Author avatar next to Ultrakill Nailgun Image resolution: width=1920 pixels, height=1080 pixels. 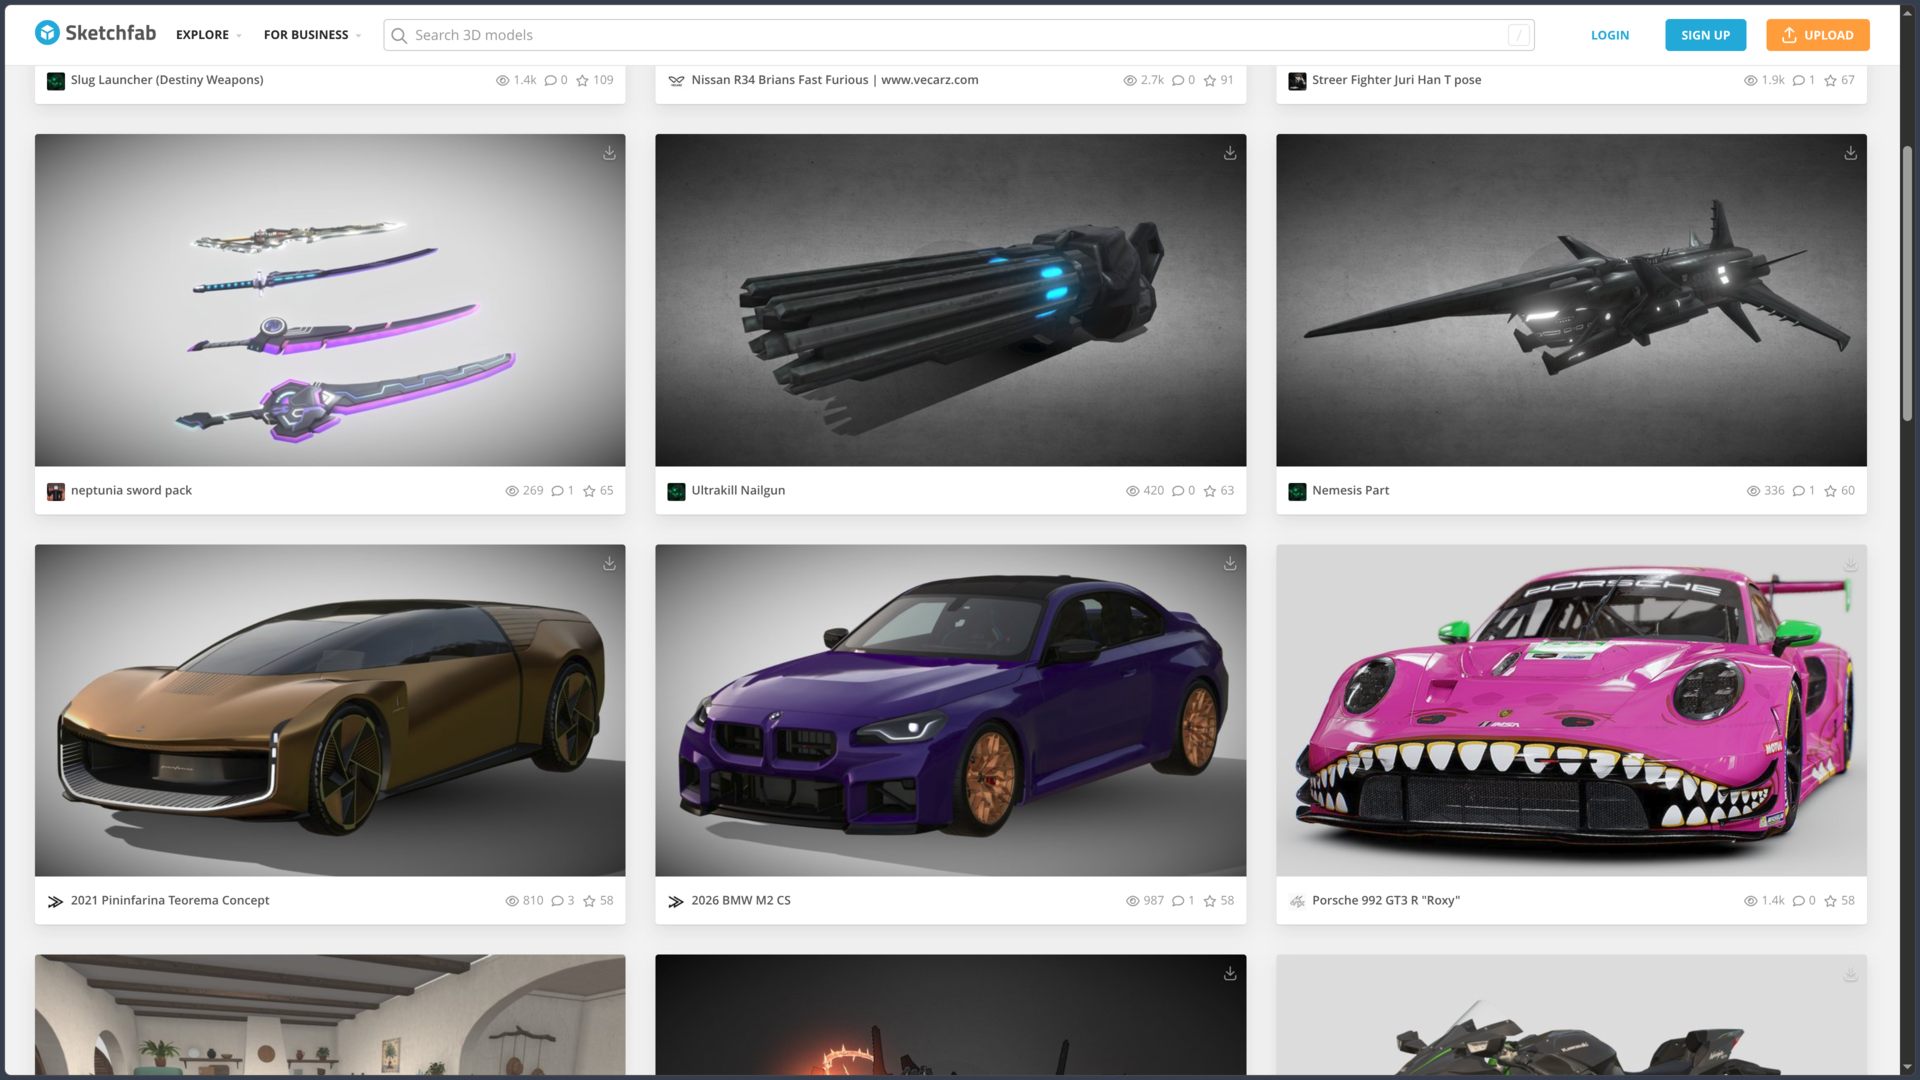click(676, 491)
